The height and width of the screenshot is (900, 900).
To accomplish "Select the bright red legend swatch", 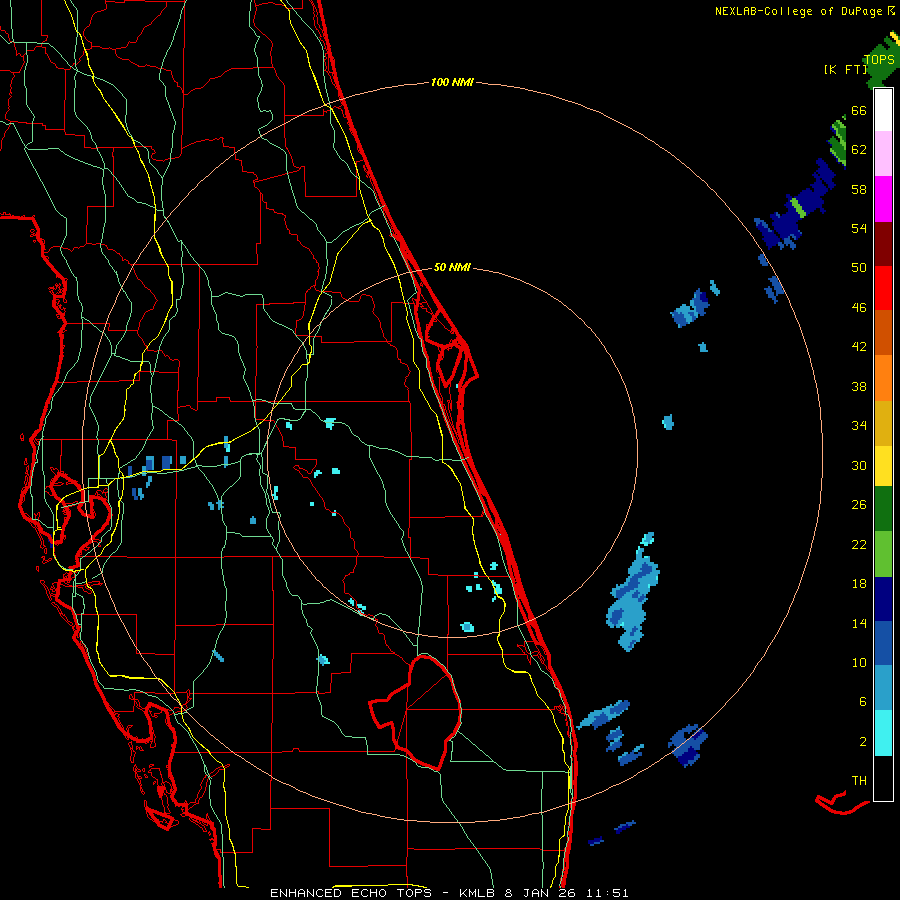I will tap(883, 288).
